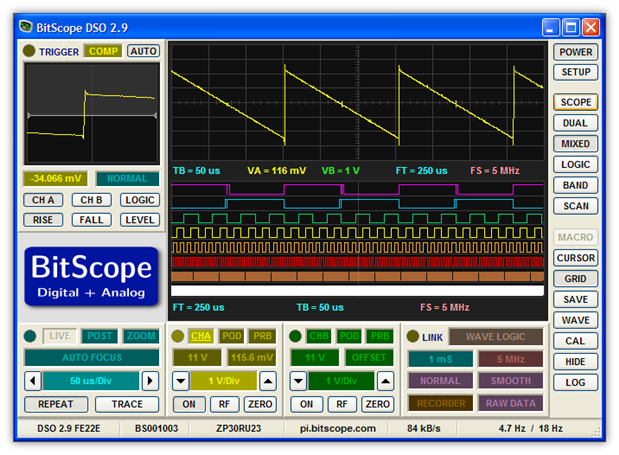Click the timebase right arrow button
This screenshot has width=619, height=455.
click(x=150, y=381)
